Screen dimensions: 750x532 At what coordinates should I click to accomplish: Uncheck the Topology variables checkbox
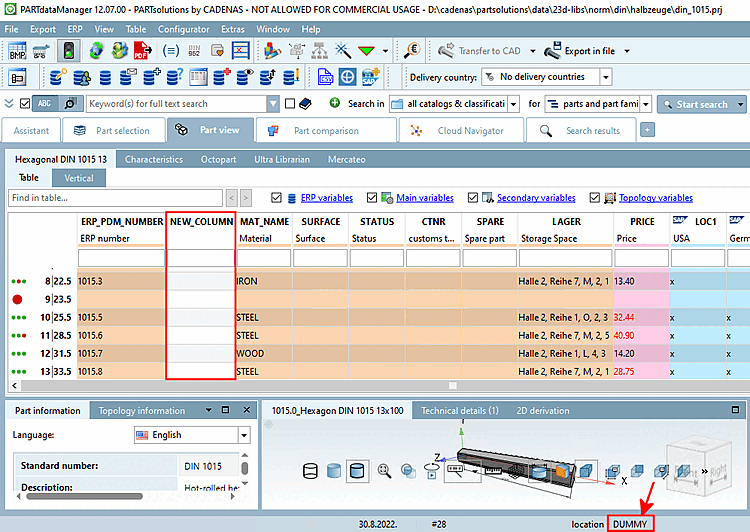click(596, 198)
